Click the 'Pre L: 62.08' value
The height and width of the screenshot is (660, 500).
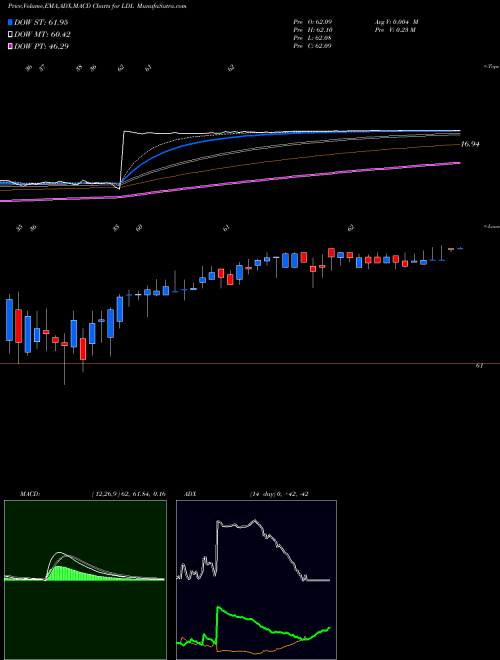[x=312, y=38]
